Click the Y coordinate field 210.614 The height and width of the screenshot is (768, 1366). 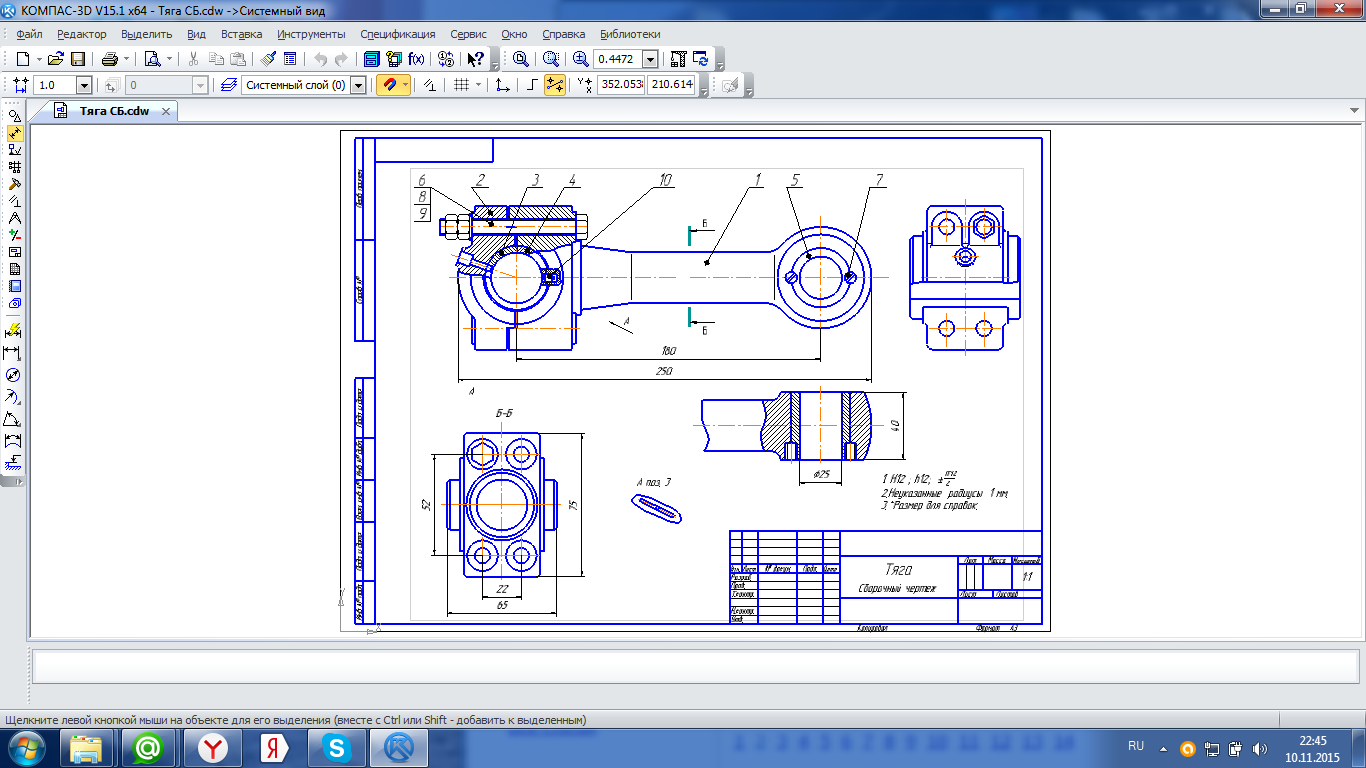pyautogui.click(x=671, y=85)
